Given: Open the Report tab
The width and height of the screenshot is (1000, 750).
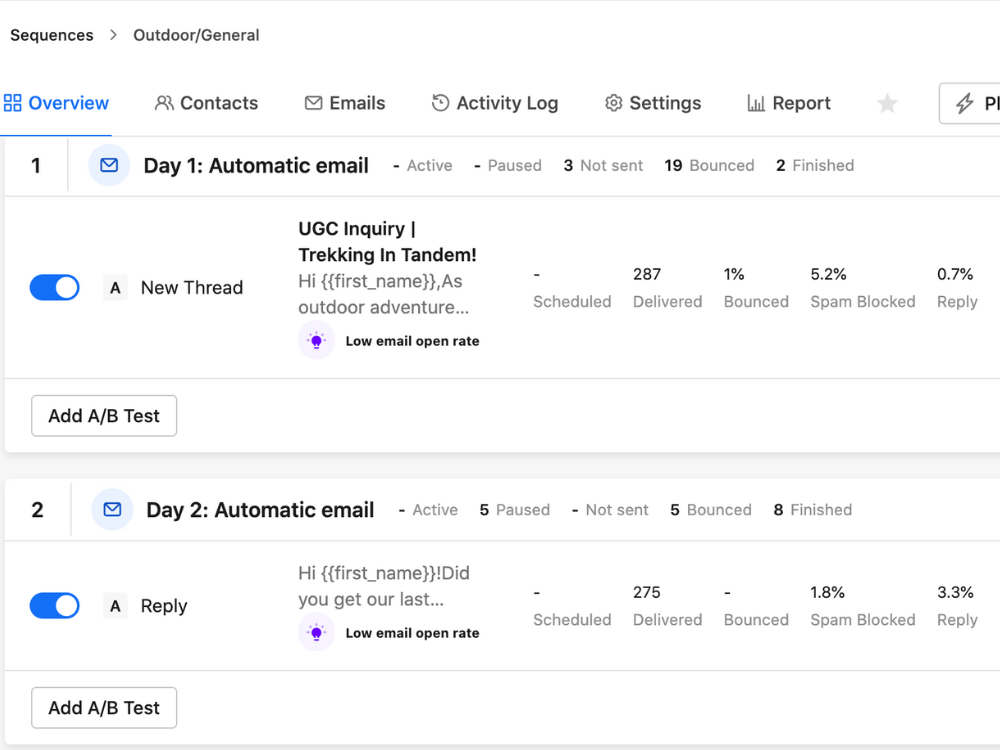Looking at the screenshot, I should 789,104.
